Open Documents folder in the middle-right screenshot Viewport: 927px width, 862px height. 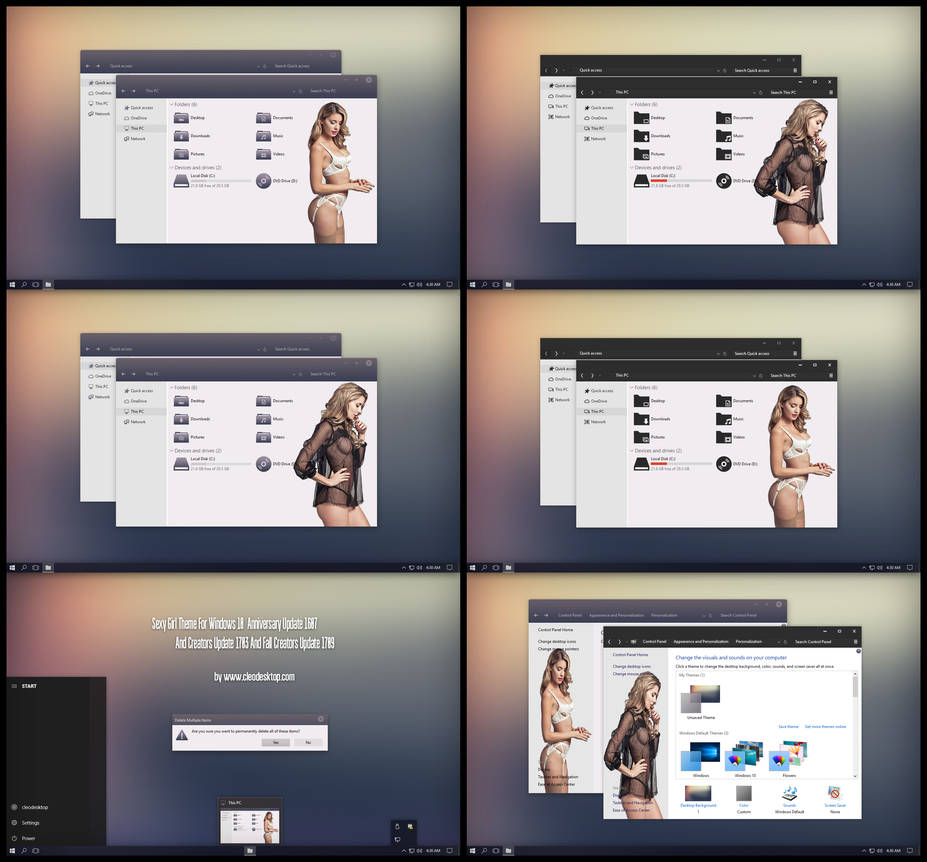(x=735, y=401)
